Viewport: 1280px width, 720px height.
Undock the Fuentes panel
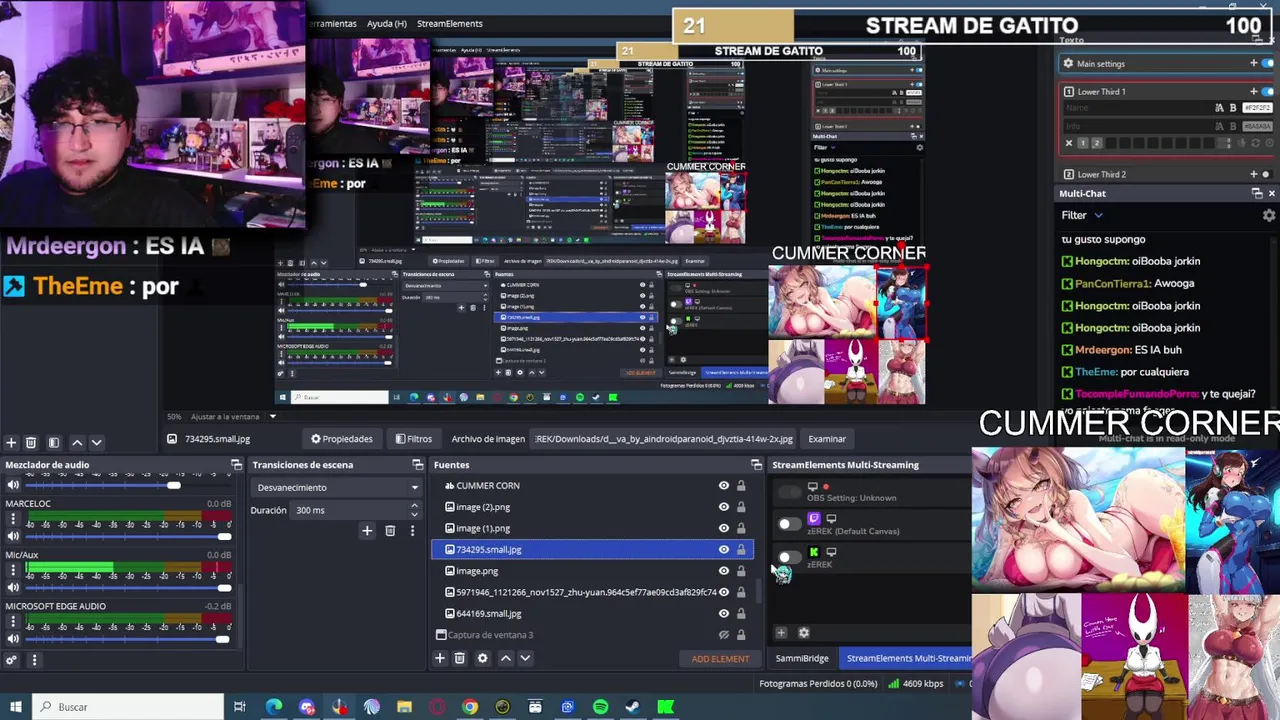756,465
